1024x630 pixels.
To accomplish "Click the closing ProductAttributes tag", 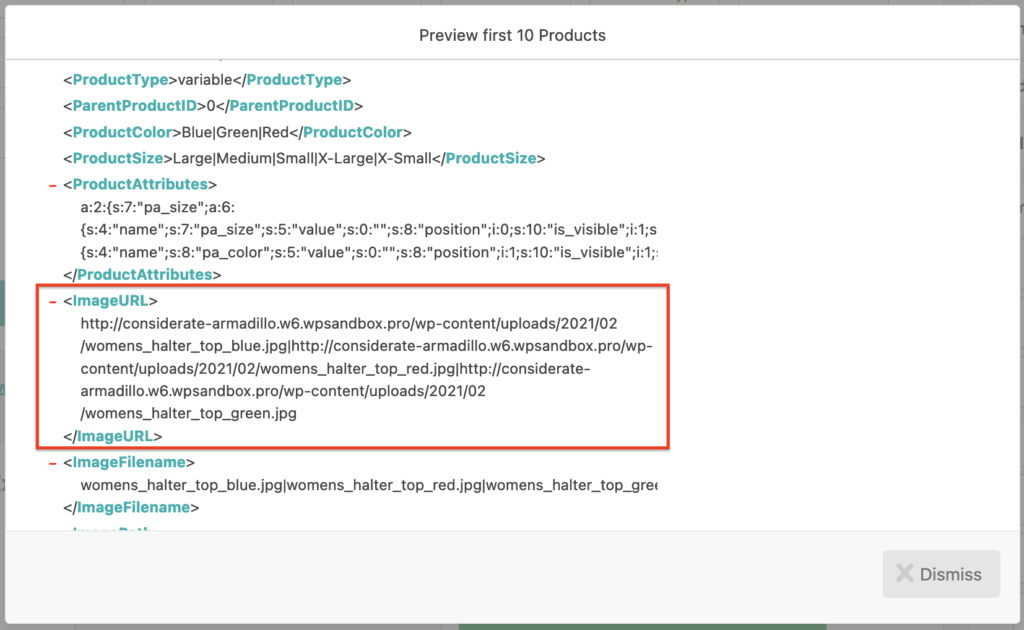I will 143,274.
